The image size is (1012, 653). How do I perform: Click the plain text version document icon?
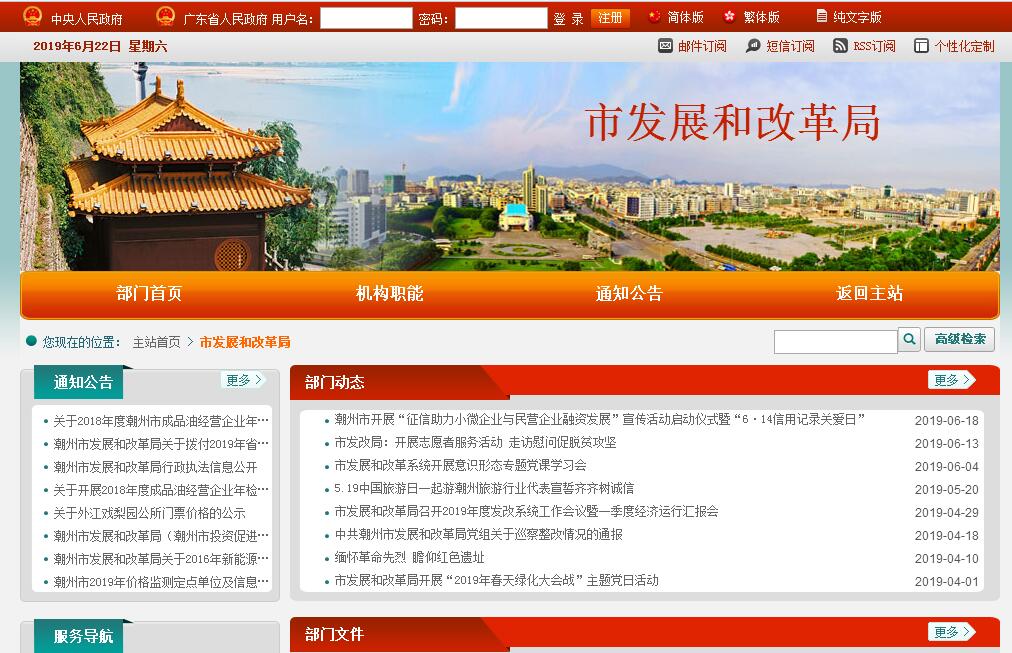[822, 17]
